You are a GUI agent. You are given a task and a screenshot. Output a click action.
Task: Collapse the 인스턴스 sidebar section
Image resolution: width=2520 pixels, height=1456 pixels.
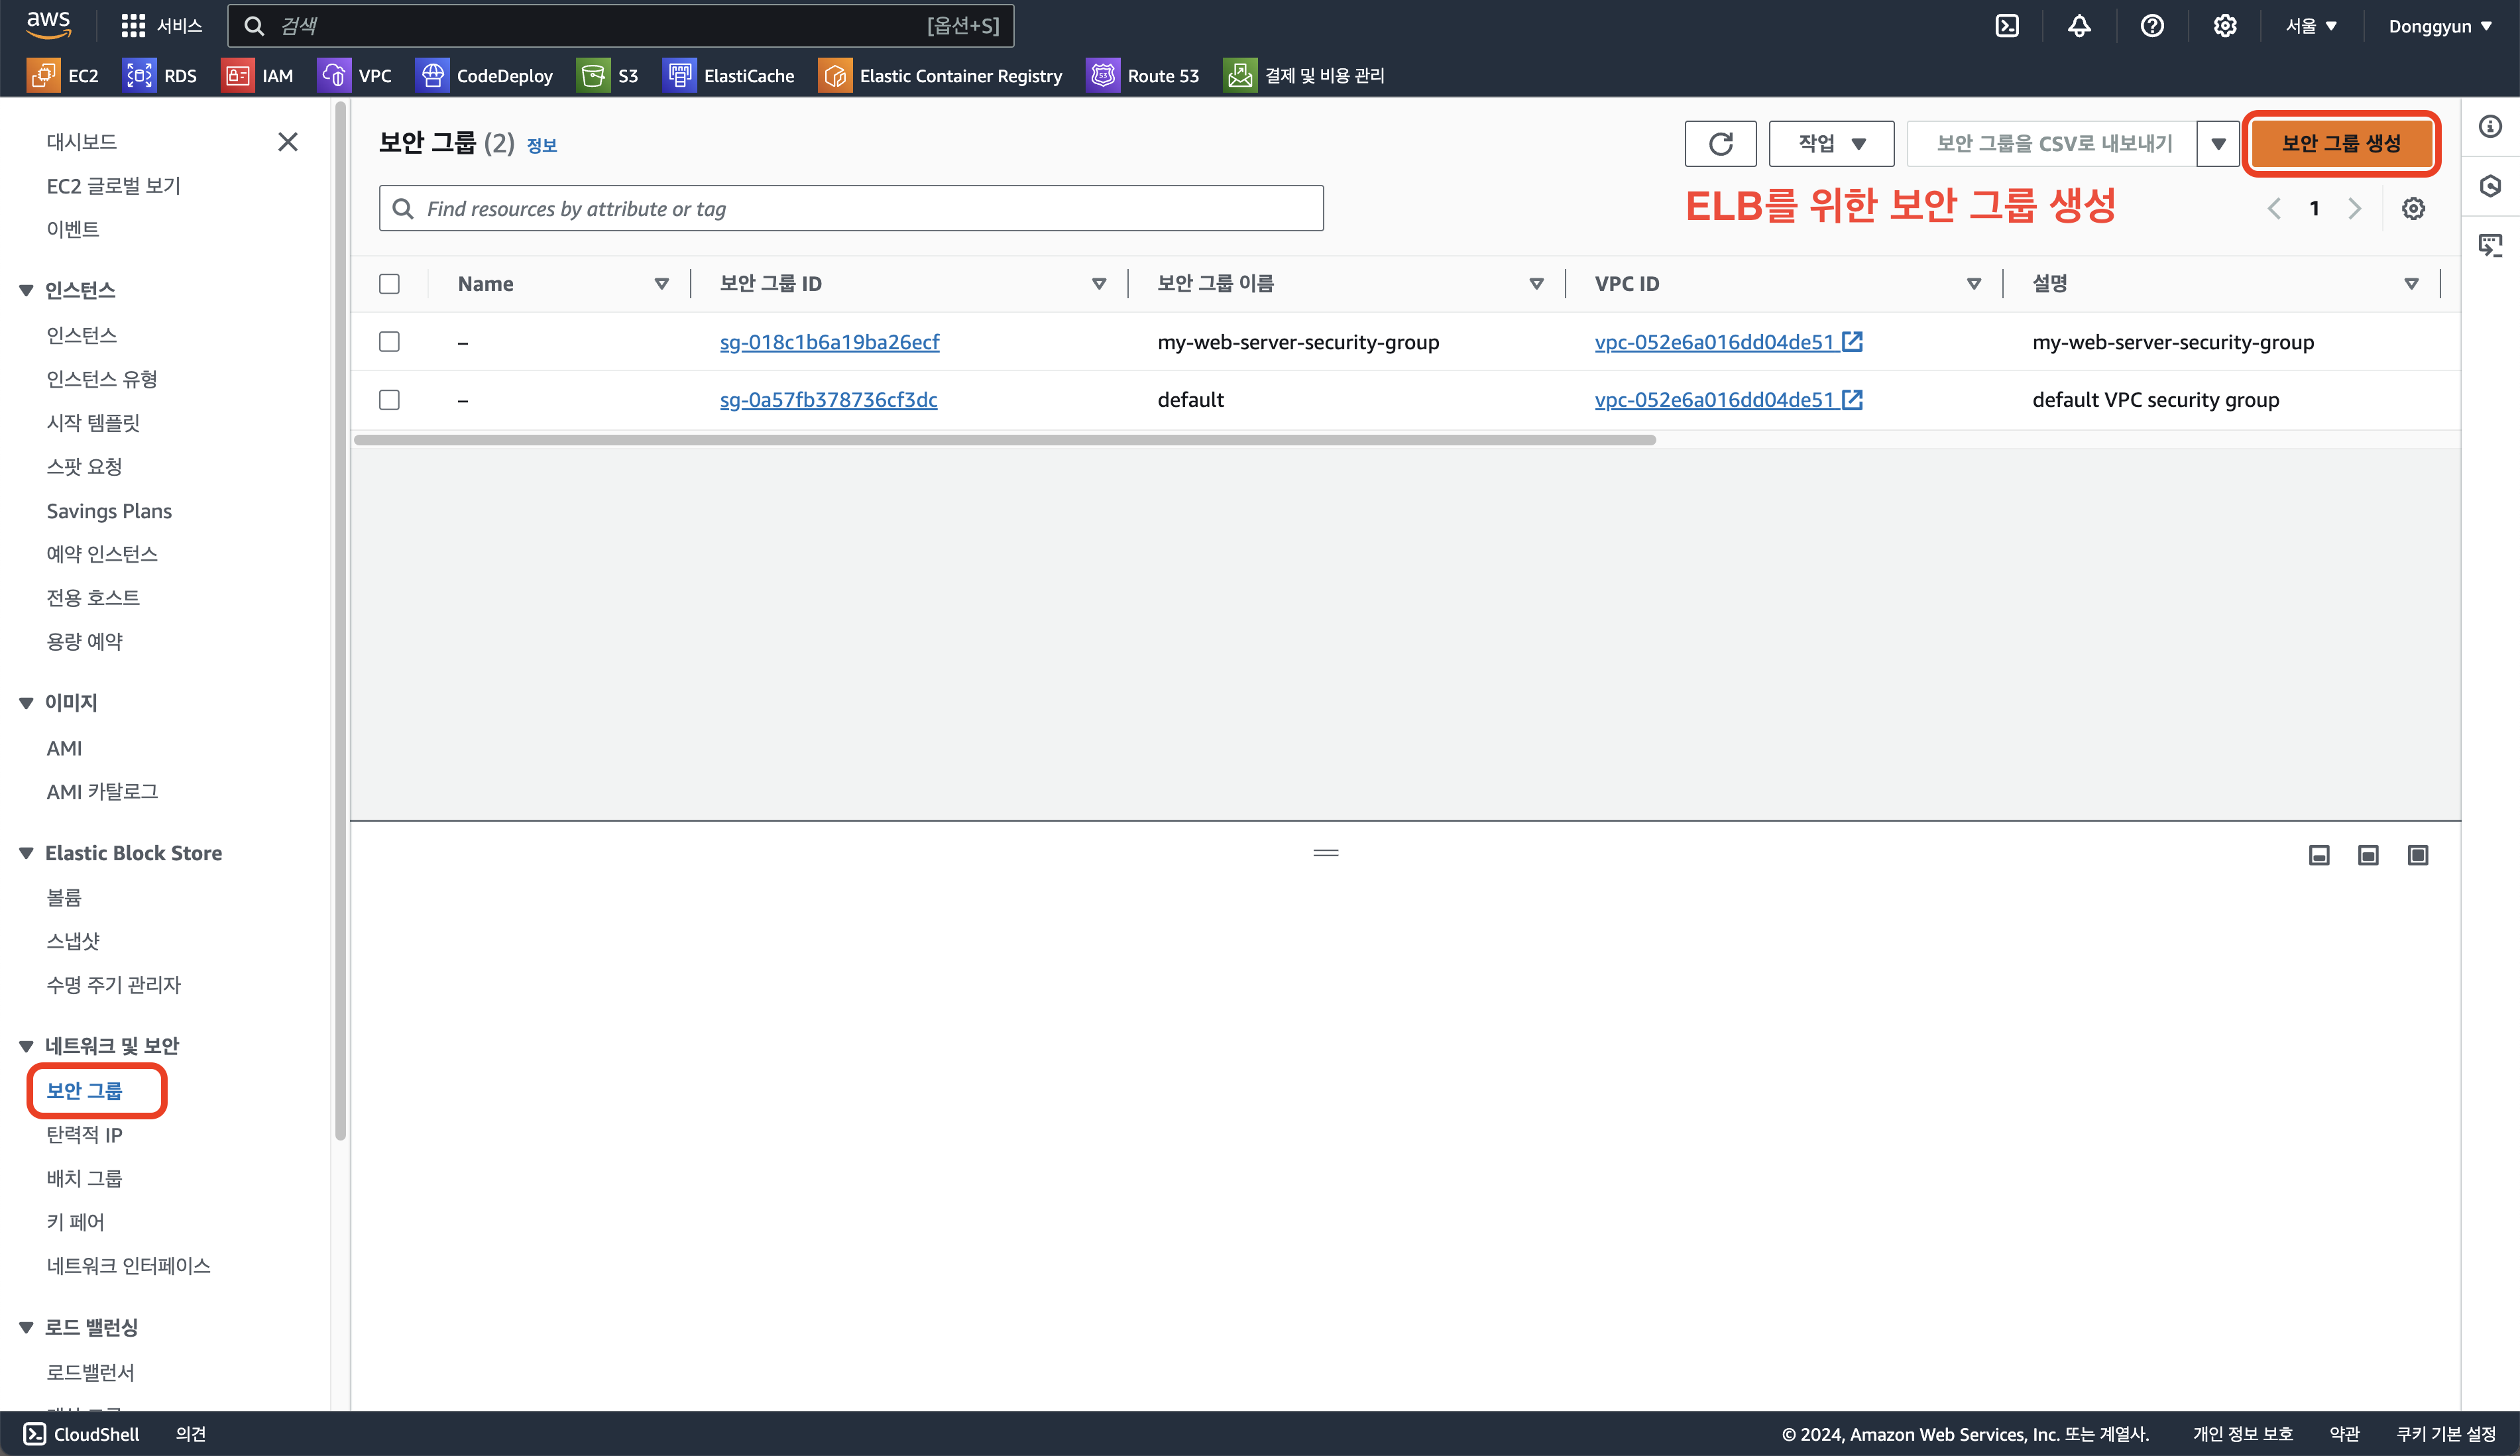pos(27,291)
